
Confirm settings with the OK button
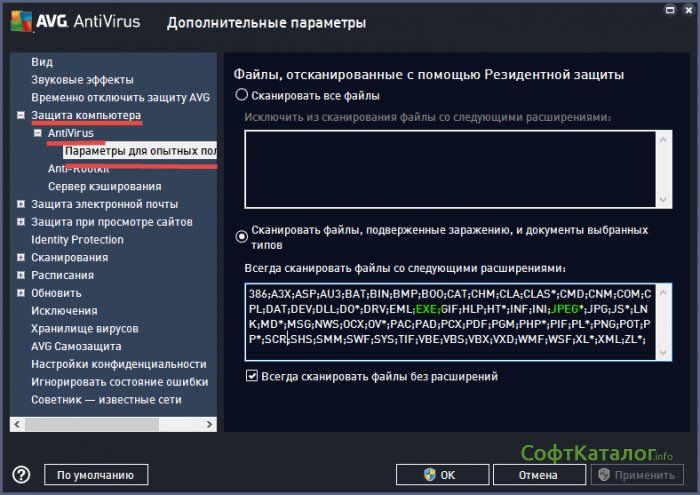(440, 475)
